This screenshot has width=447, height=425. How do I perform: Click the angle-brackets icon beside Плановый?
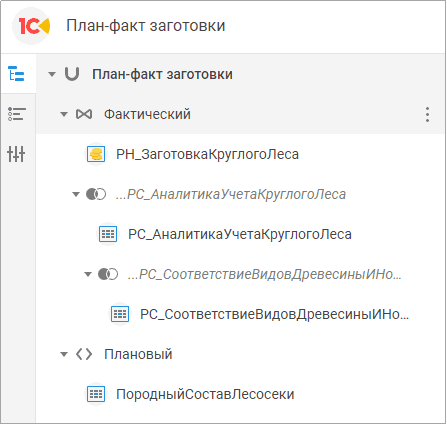point(84,354)
